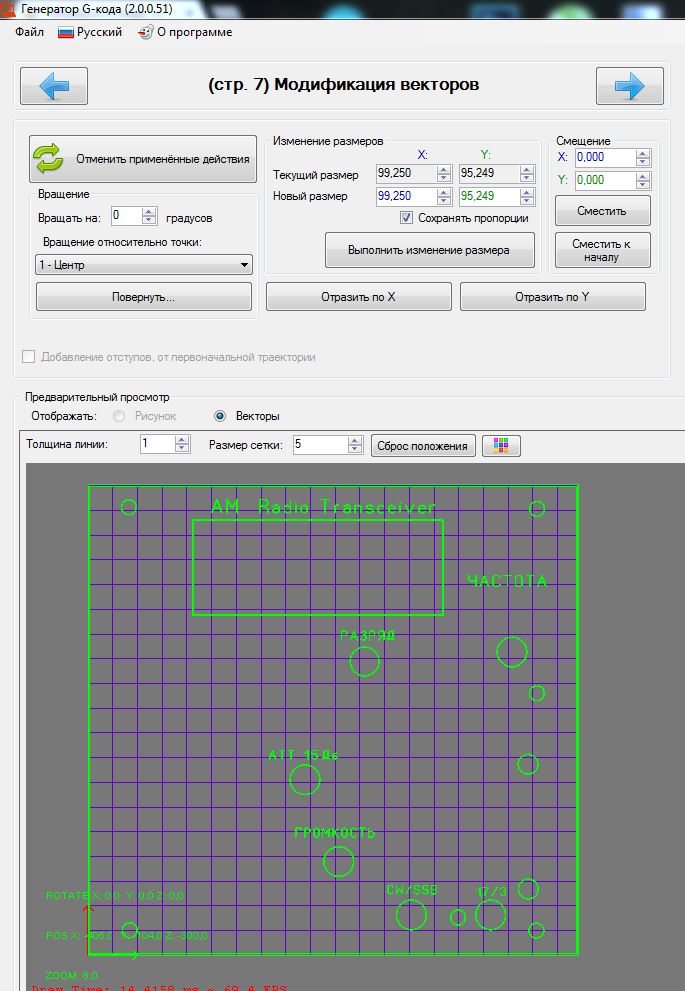The image size is (685, 991).
Task: Go to next page with right arrow
Action: coord(629,85)
